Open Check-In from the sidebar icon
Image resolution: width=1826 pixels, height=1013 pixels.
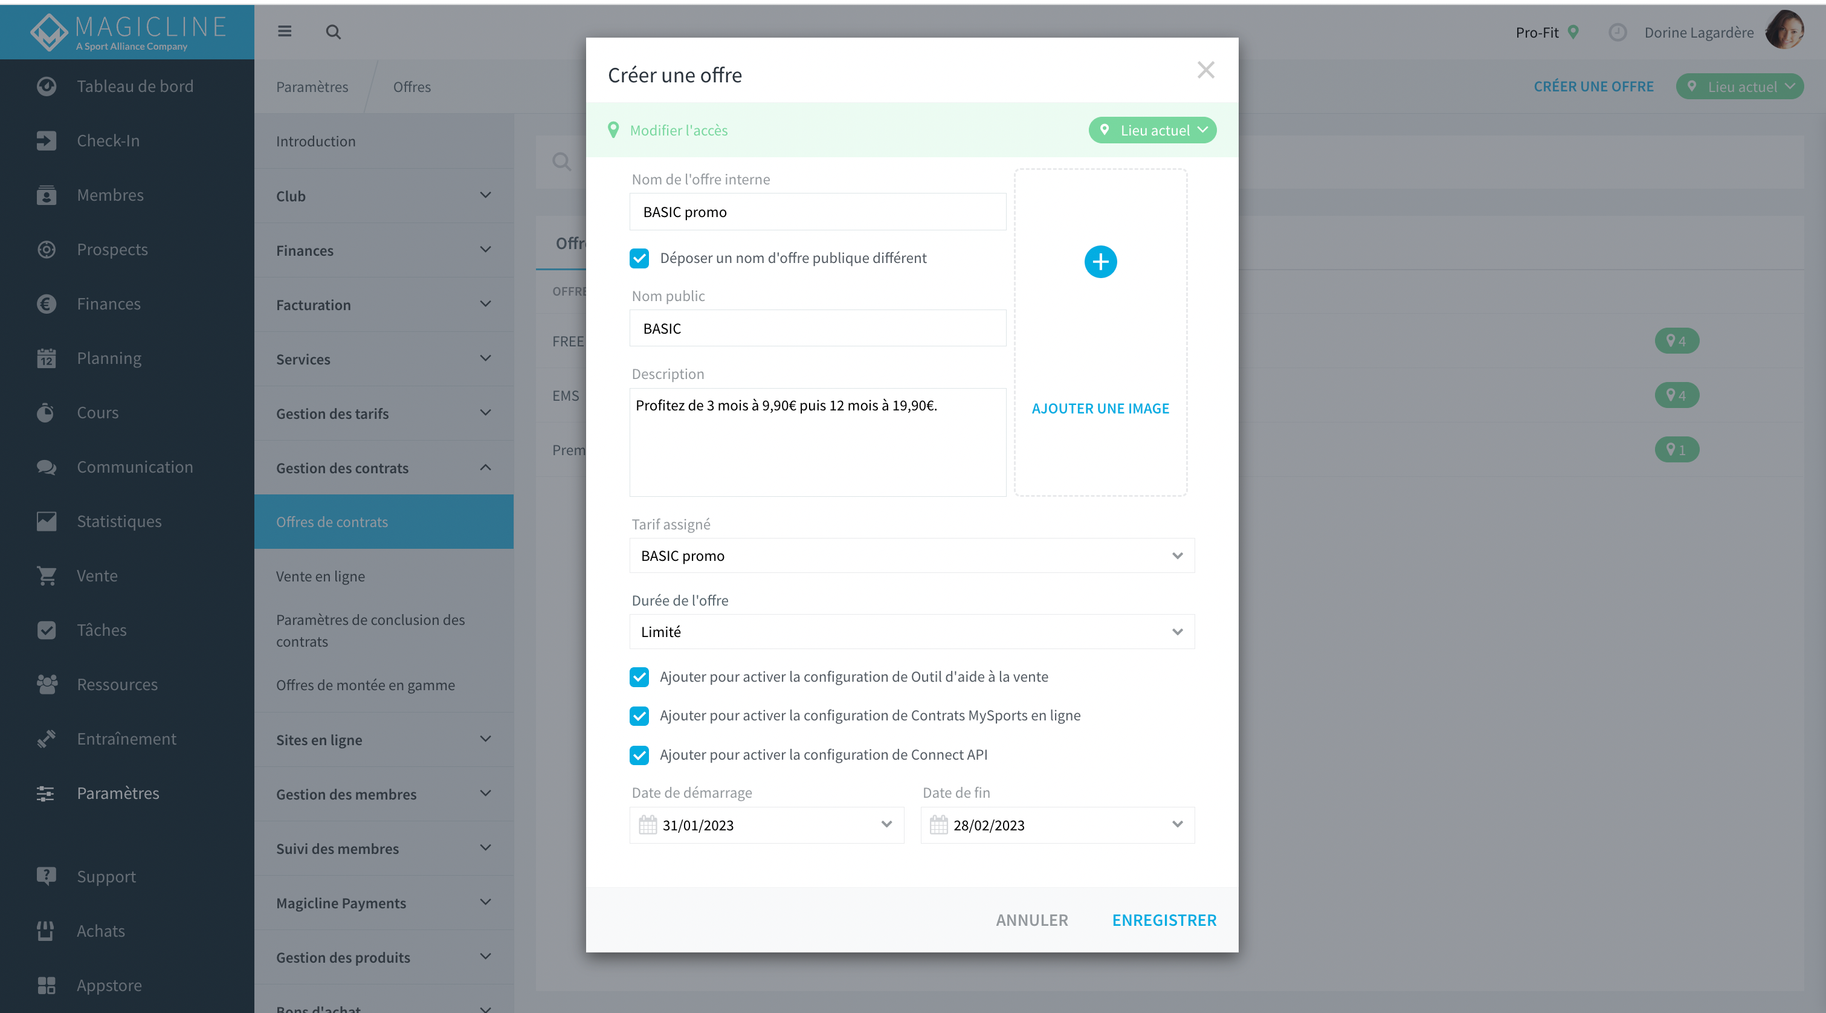click(x=46, y=141)
